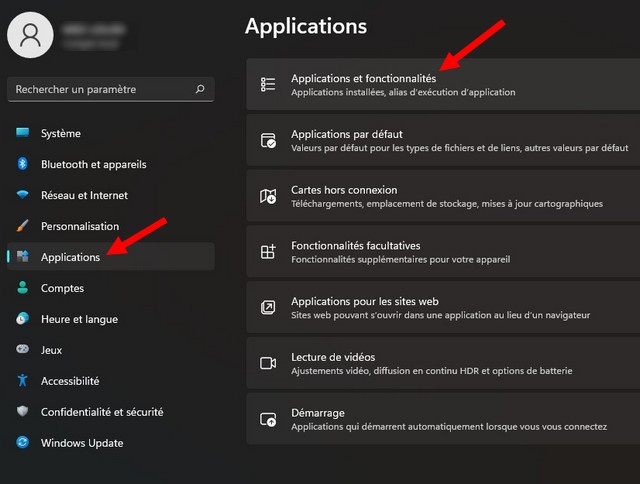Open Cartes hors connexion
The image size is (640, 484).
443,196
